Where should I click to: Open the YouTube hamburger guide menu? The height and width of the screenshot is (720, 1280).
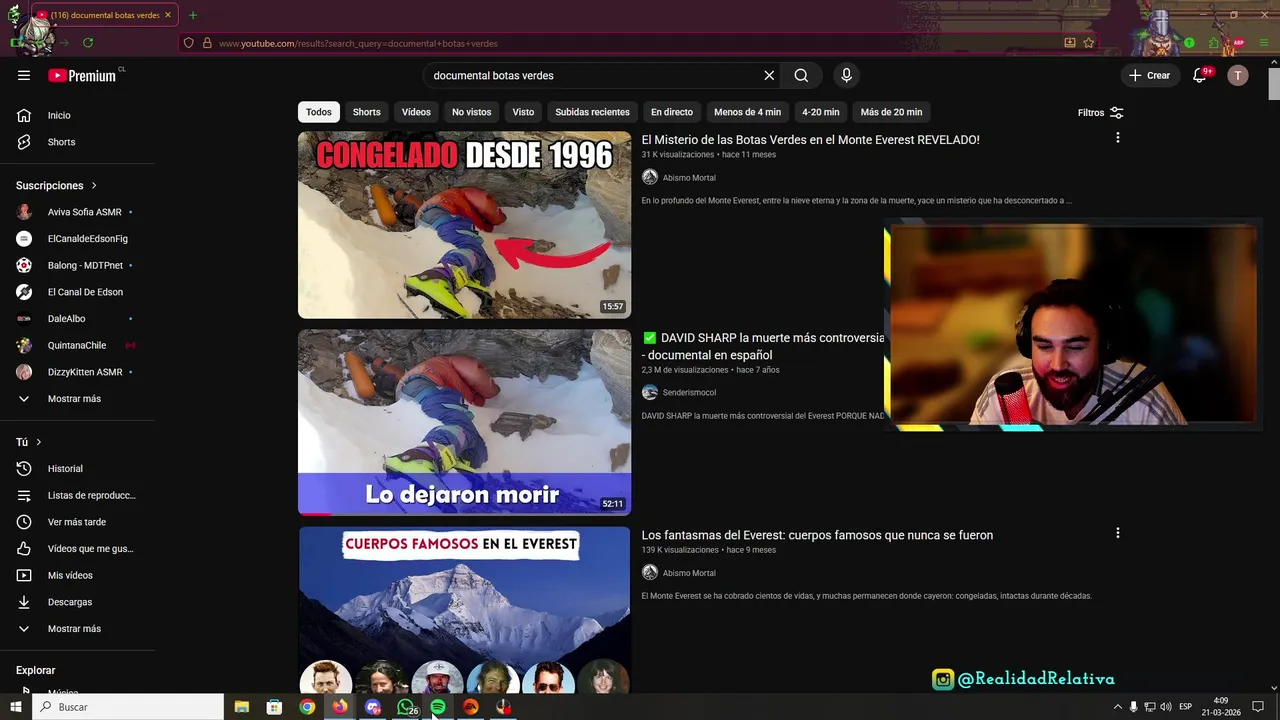pos(24,75)
